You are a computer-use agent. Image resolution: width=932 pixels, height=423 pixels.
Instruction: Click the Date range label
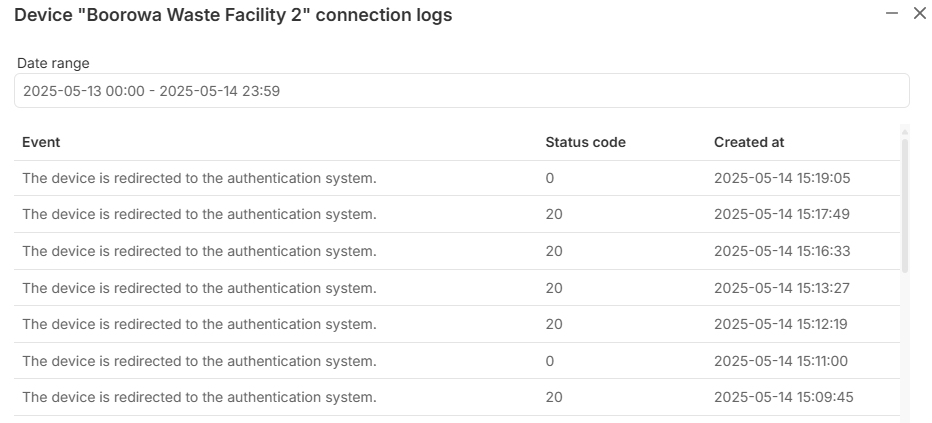point(53,63)
